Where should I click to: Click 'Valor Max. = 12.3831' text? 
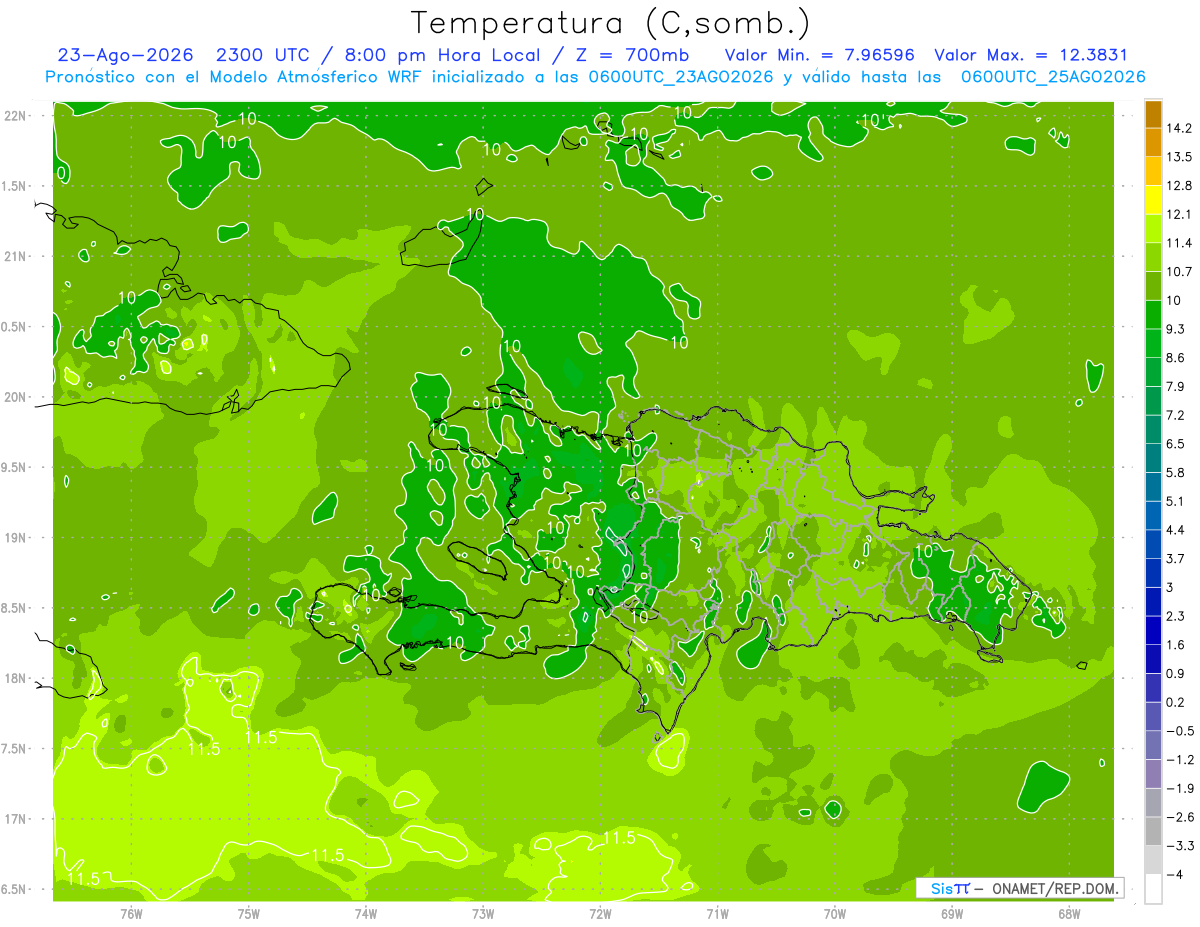[x=1031, y=55]
